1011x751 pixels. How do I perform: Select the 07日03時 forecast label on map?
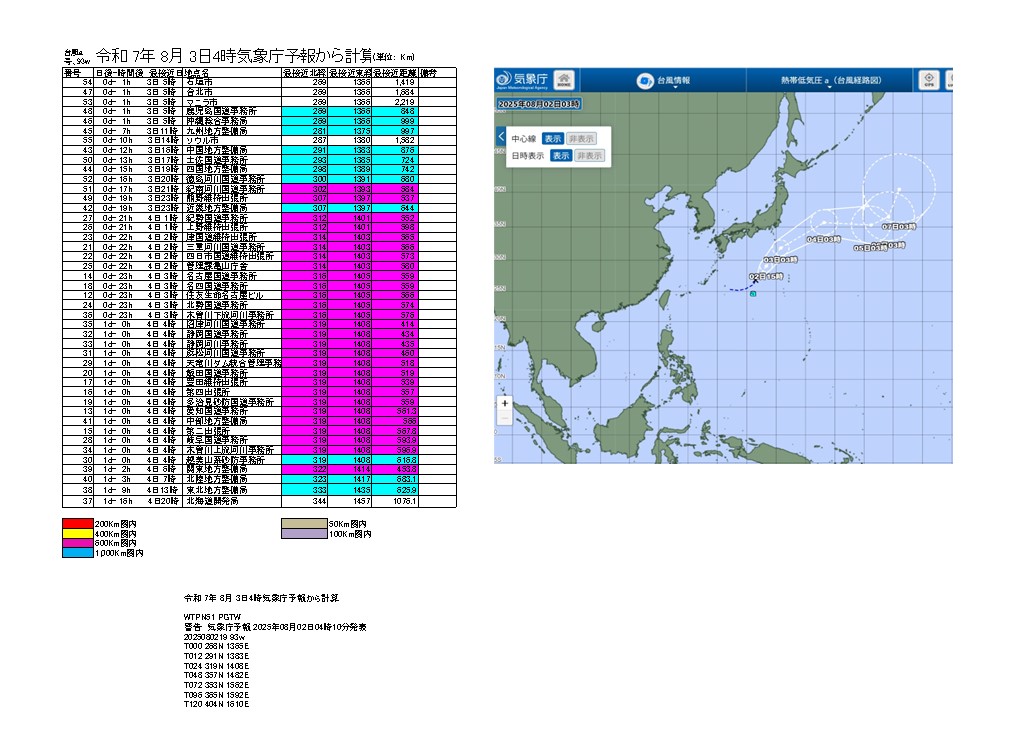point(899,226)
